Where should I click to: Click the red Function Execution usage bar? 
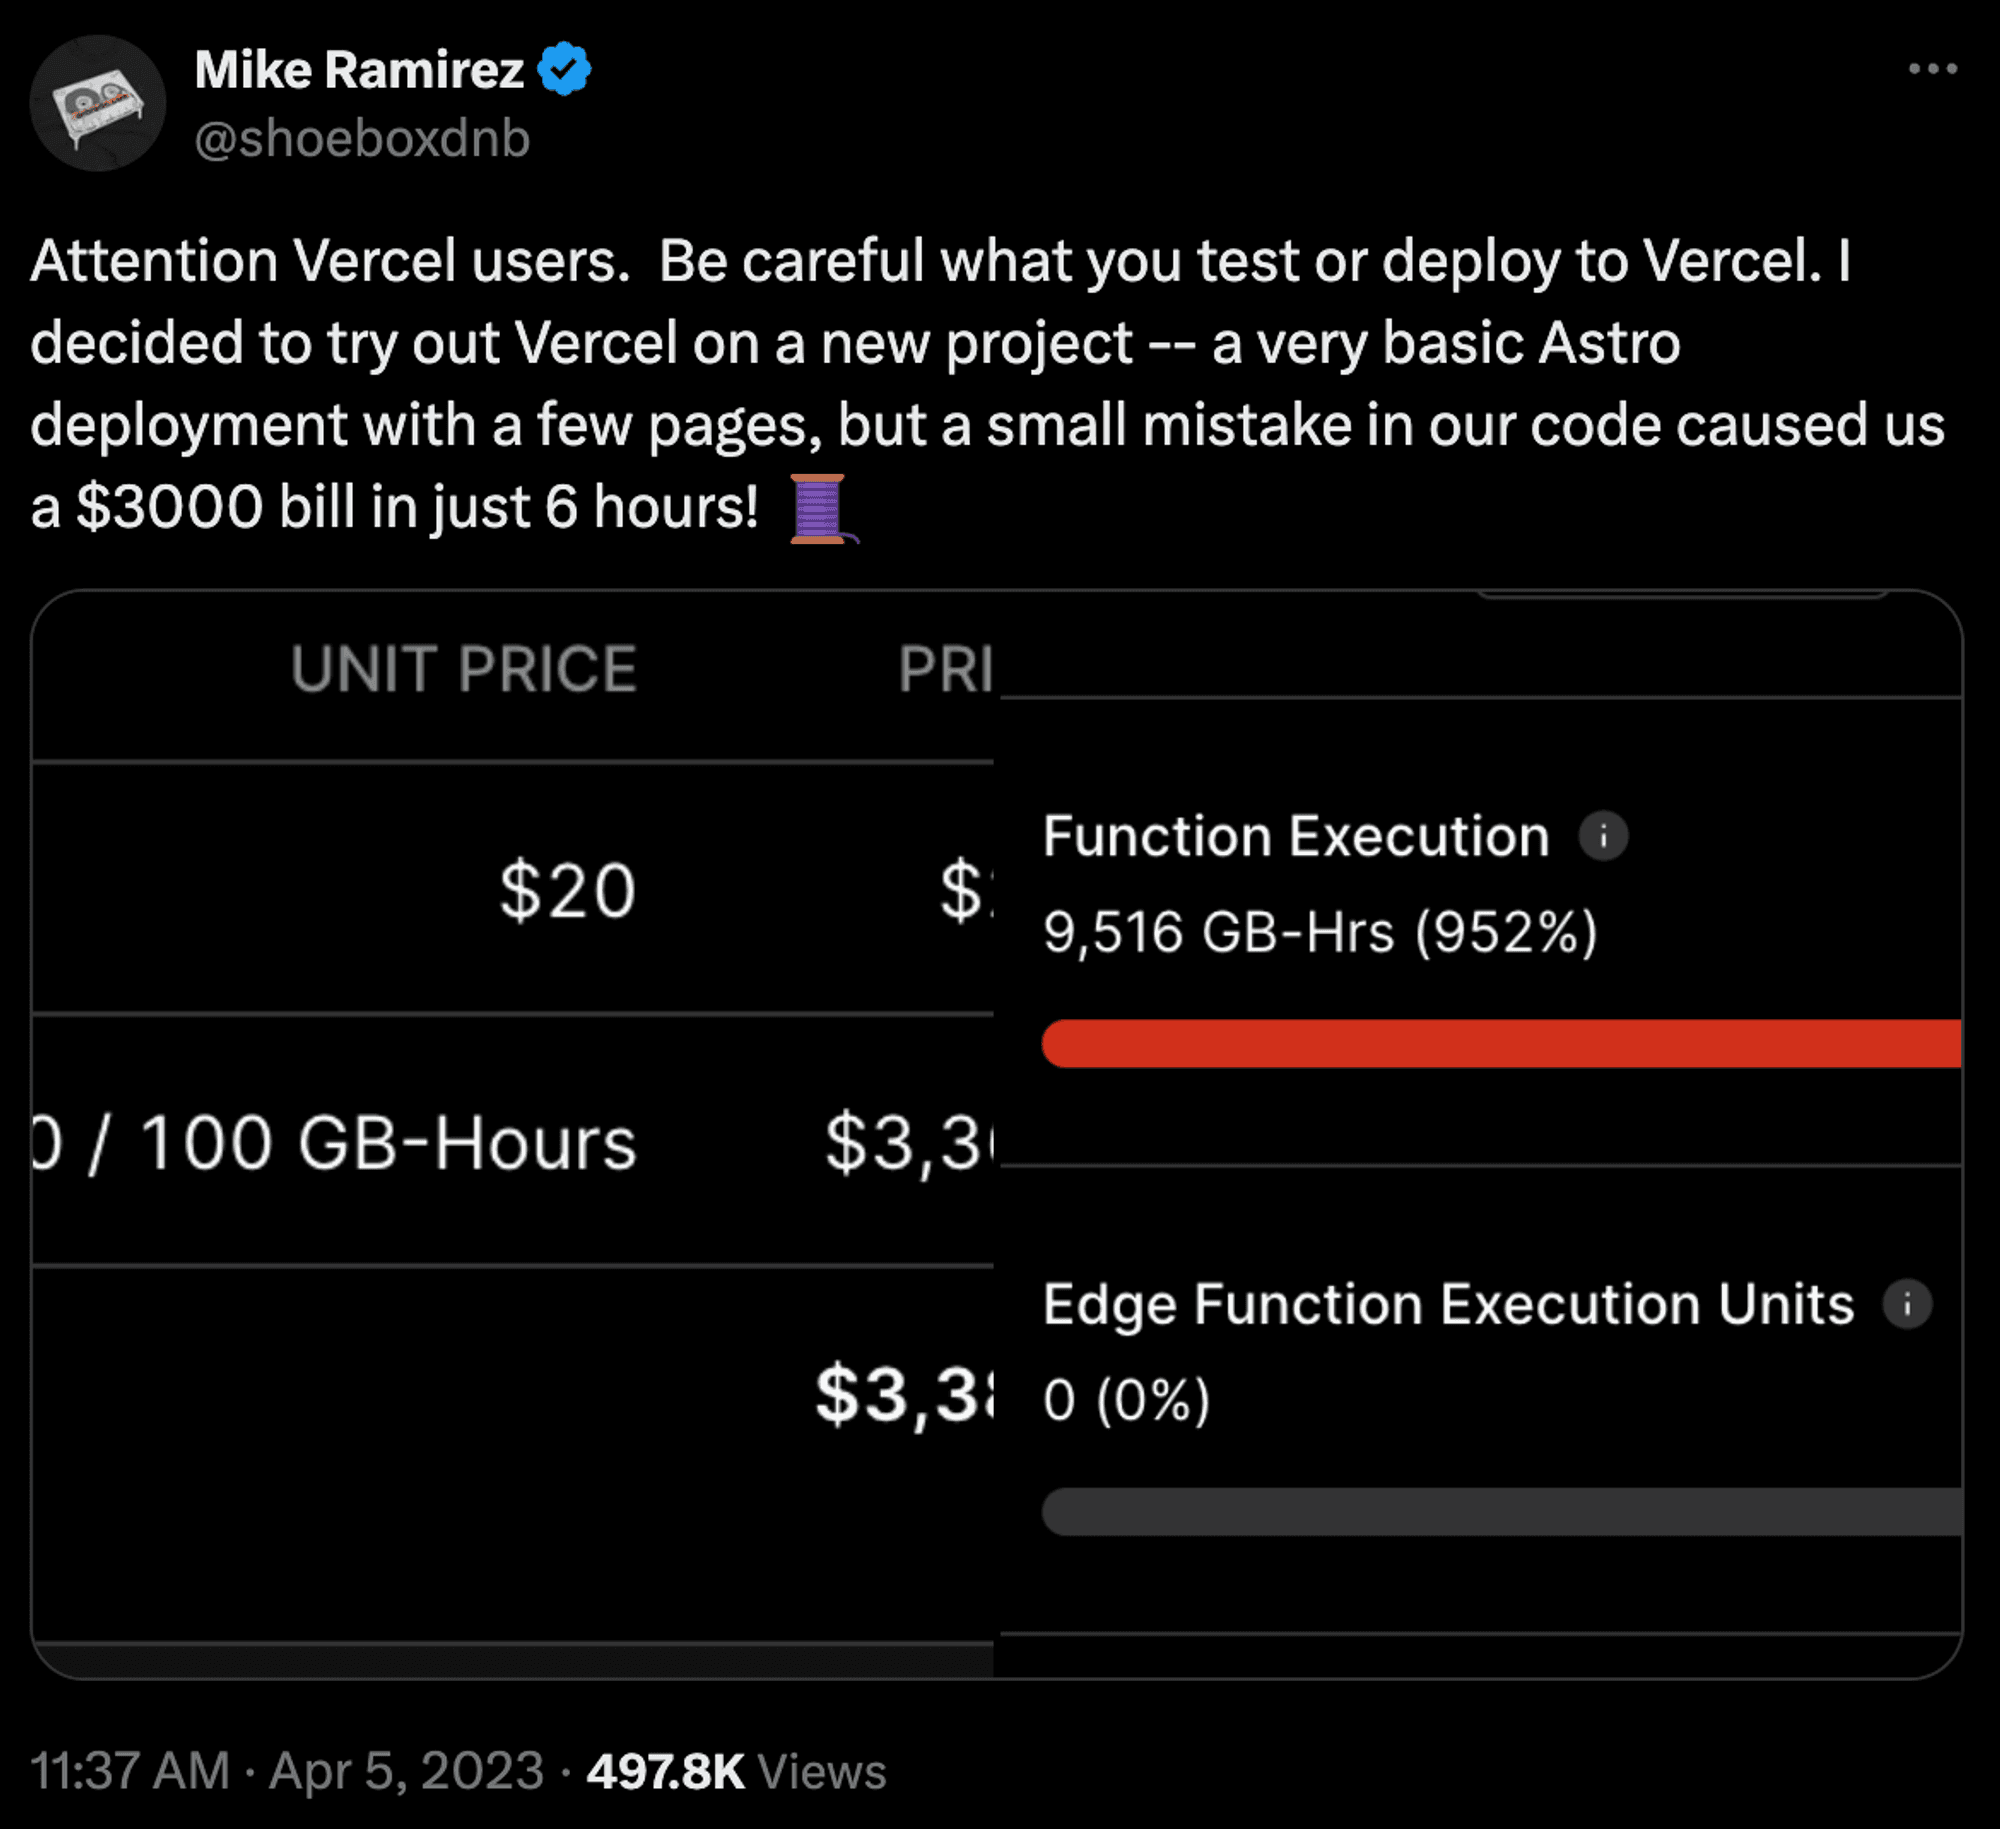(x=1500, y=1043)
